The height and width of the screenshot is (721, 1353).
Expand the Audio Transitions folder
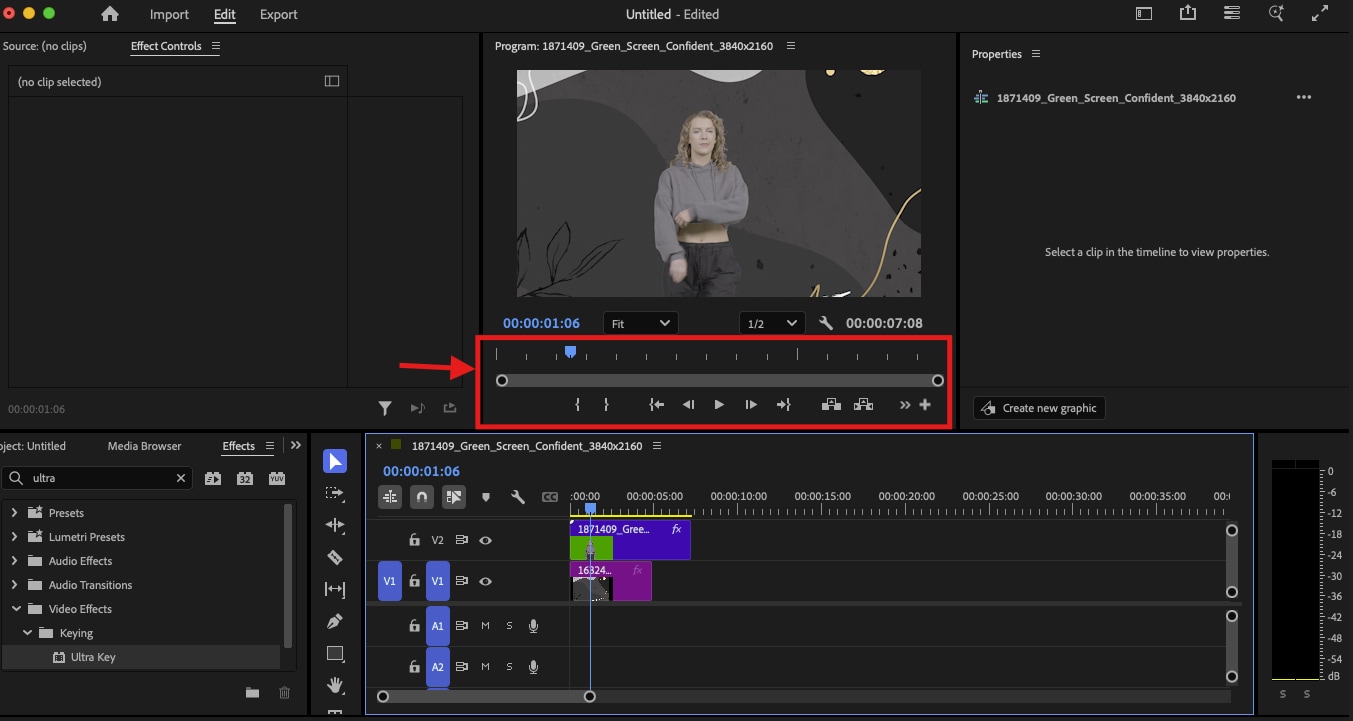pos(14,585)
